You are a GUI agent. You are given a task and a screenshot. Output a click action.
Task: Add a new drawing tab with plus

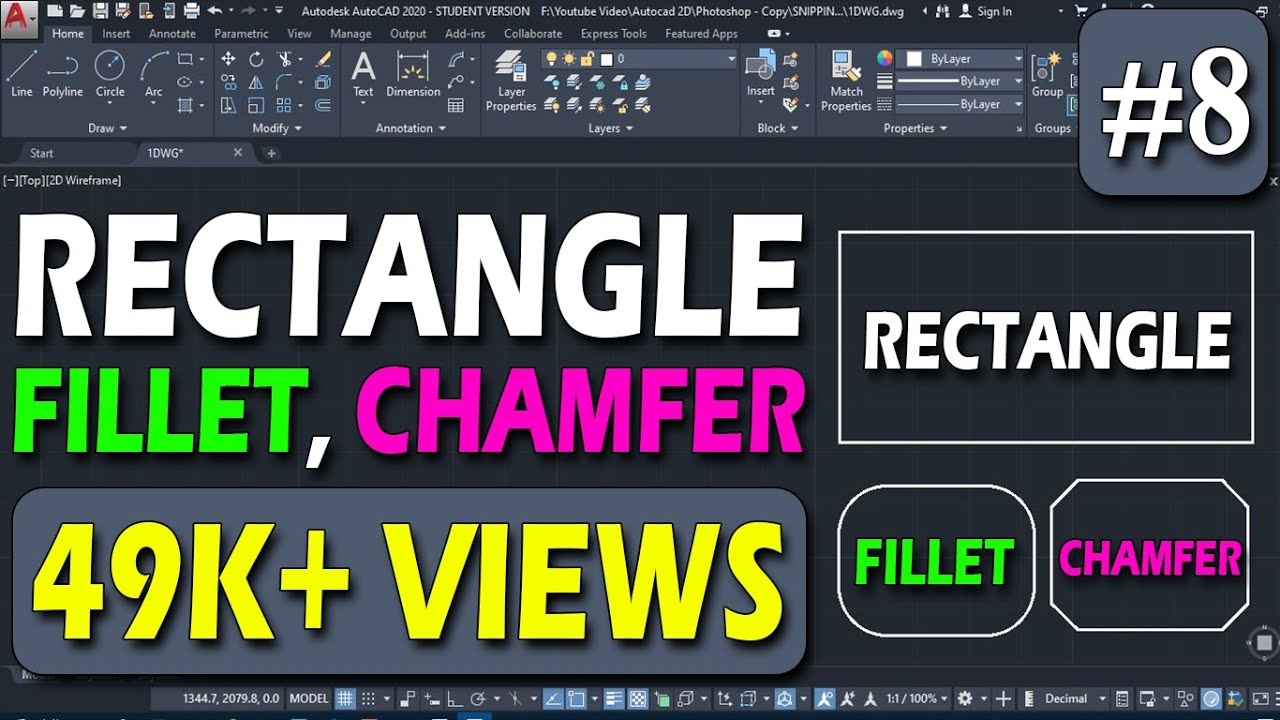pyautogui.click(x=271, y=153)
